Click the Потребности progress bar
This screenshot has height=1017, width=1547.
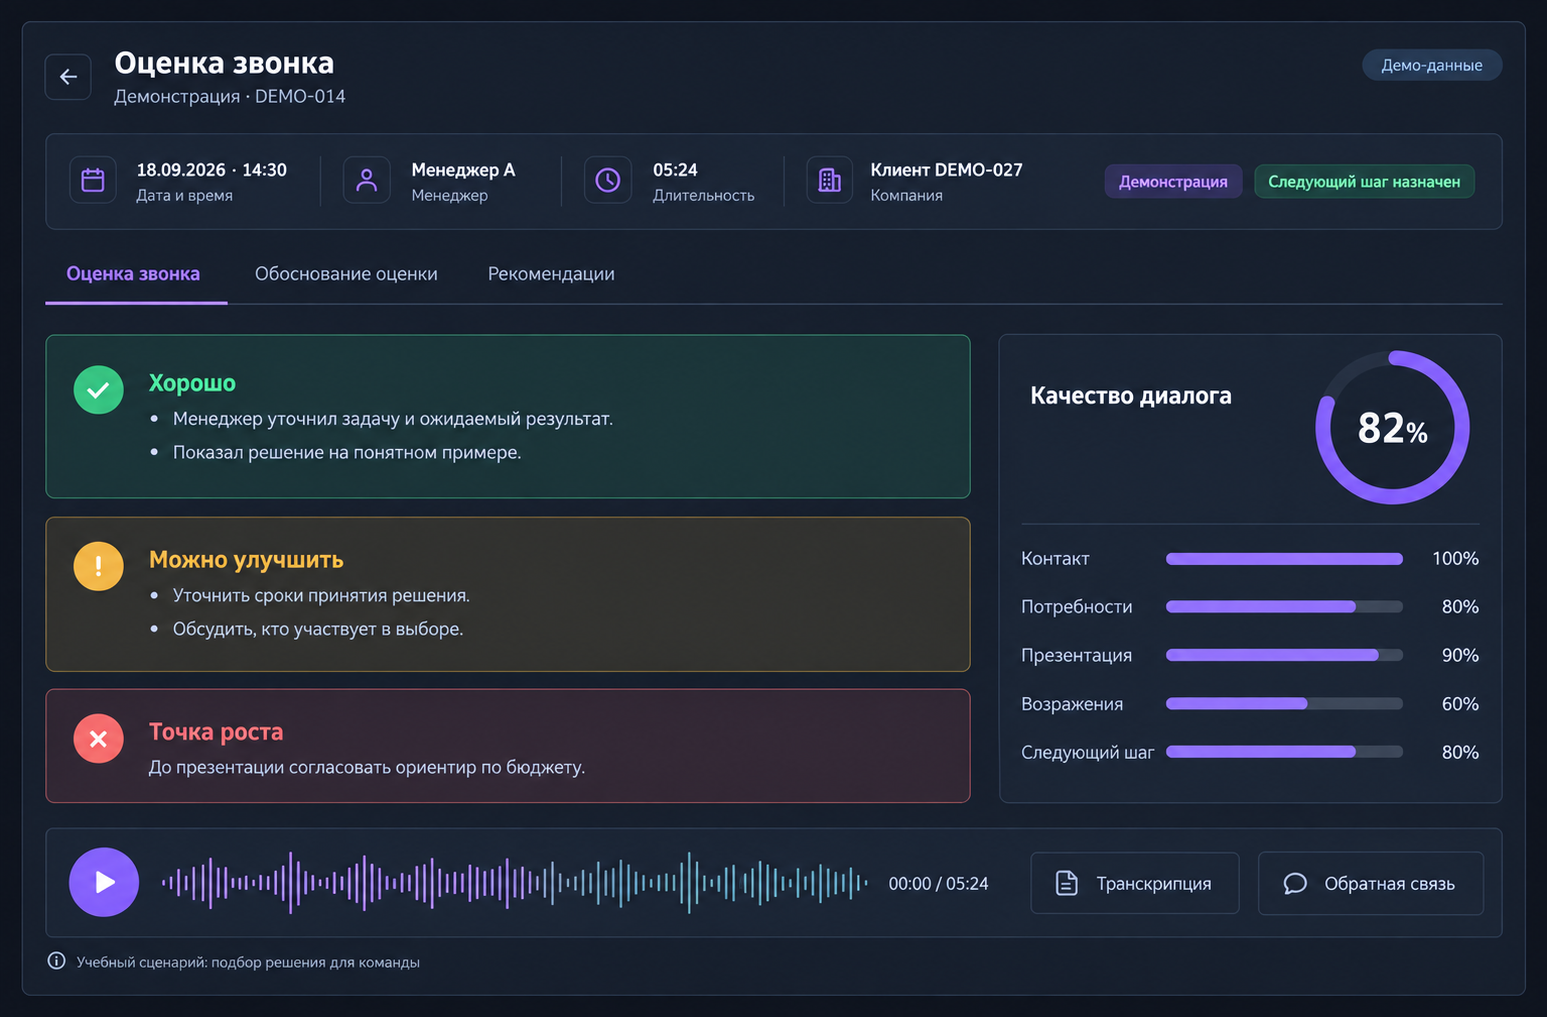pyautogui.click(x=1284, y=607)
